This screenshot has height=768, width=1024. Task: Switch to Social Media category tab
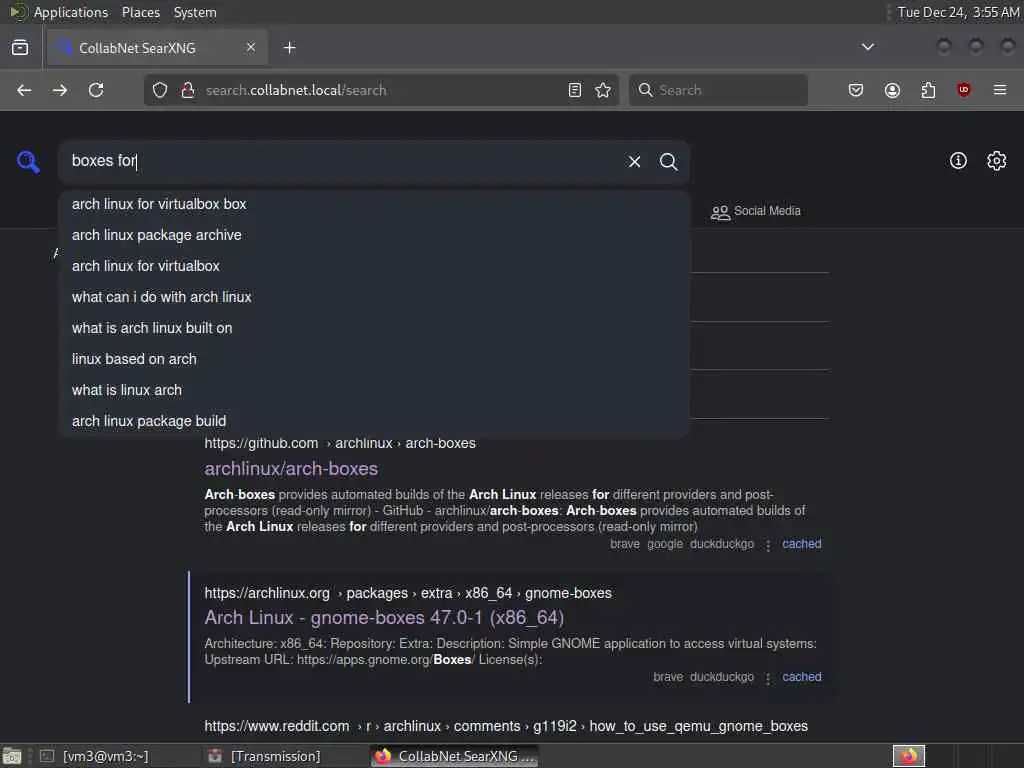pyautogui.click(x=756, y=211)
